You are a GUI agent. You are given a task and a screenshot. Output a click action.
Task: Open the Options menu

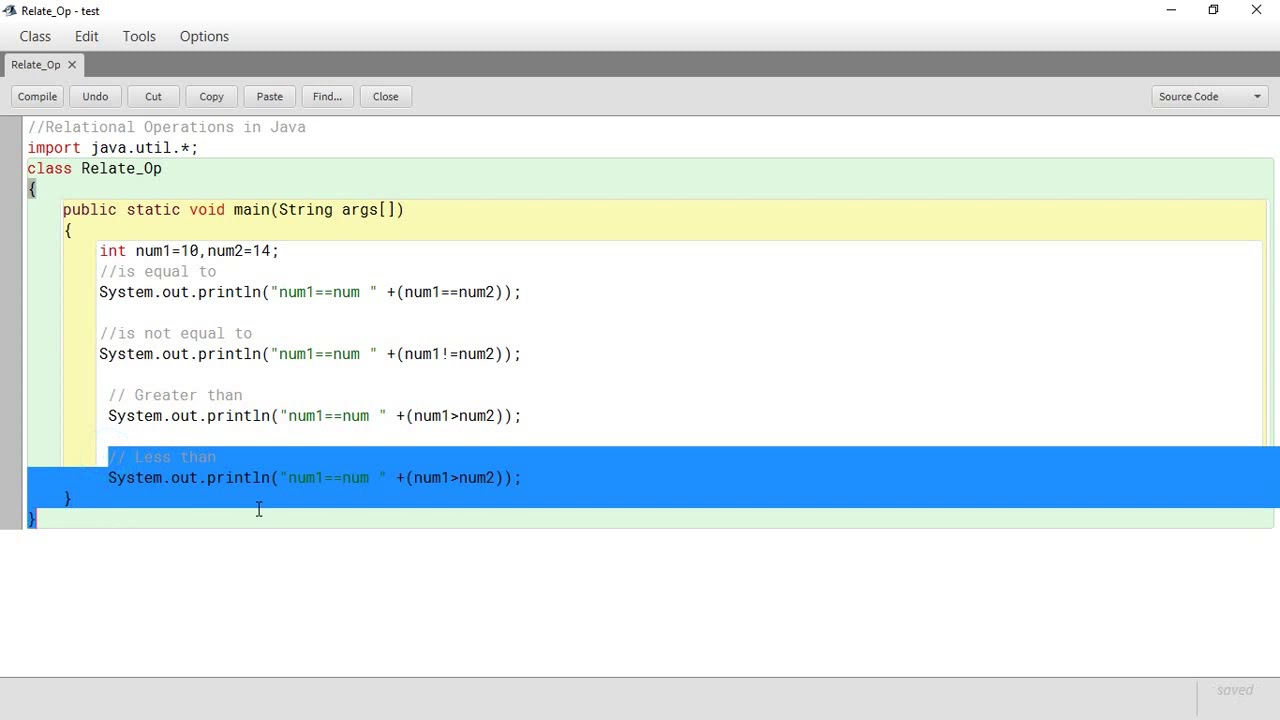point(204,36)
